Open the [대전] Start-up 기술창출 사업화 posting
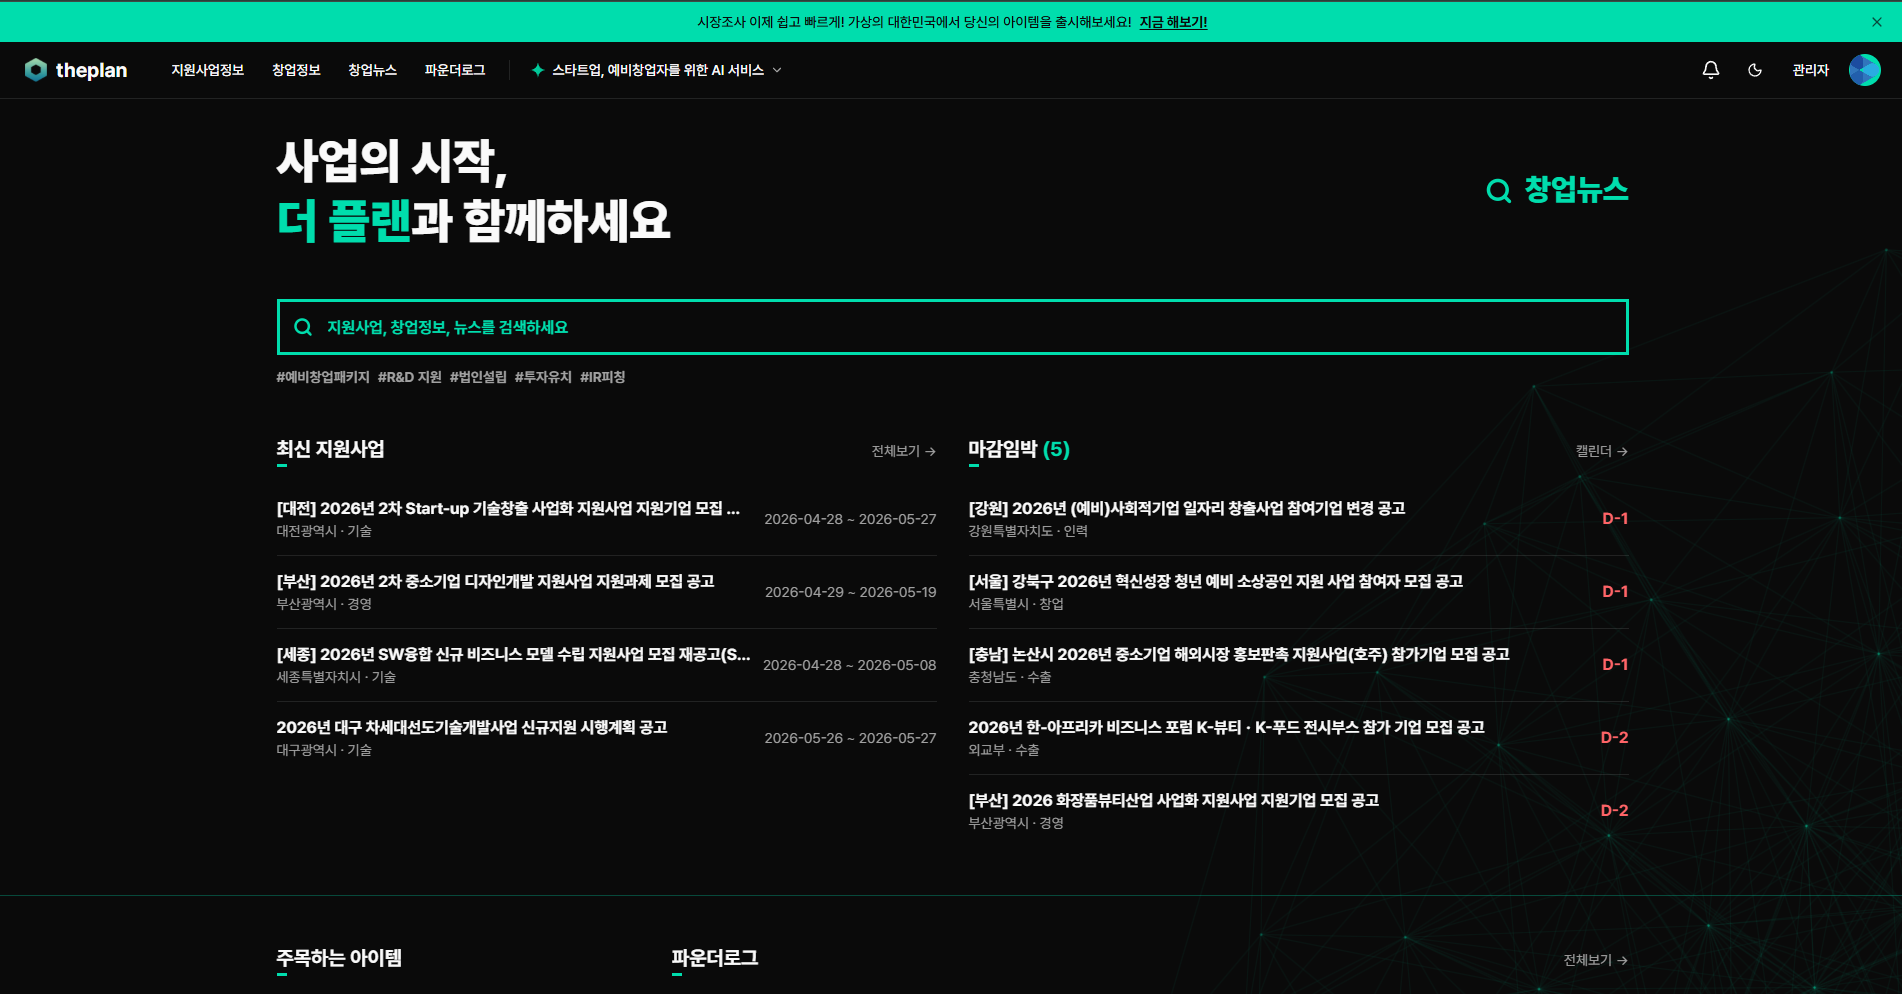 click(508, 508)
